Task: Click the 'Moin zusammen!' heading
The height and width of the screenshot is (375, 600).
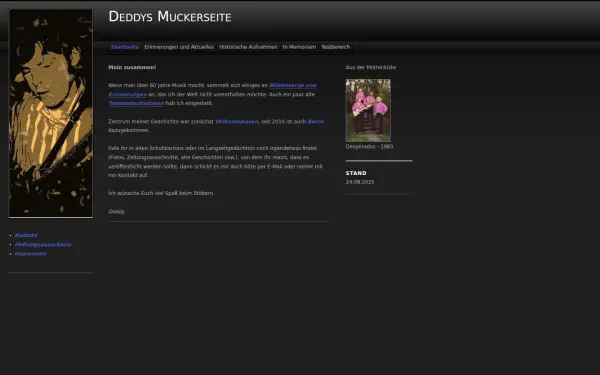Action: (132, 67)
